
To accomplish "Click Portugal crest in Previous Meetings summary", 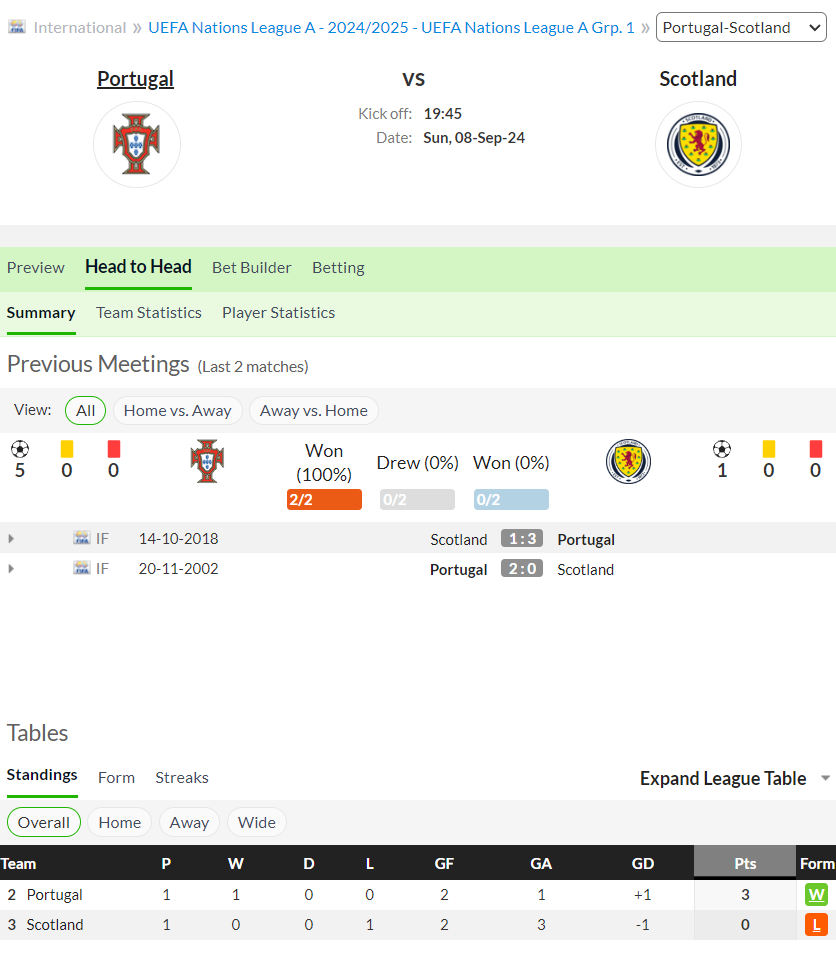I will click(x=207, y=461).
